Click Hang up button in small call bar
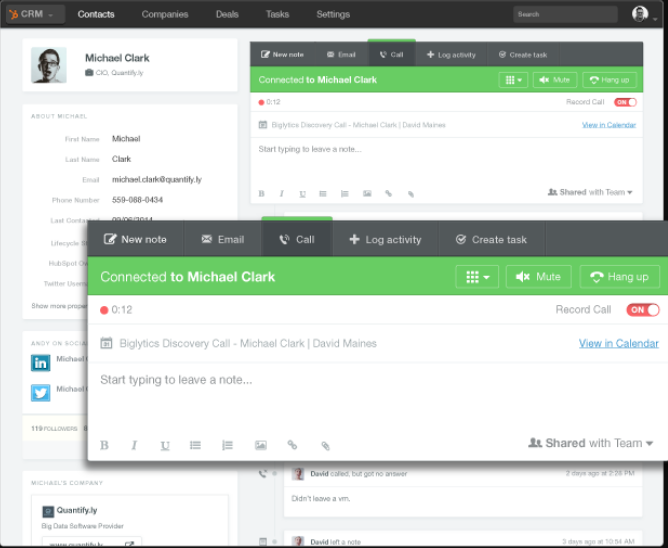The height and width of the screenshot is (548, 668). click(x=609, y=80)
